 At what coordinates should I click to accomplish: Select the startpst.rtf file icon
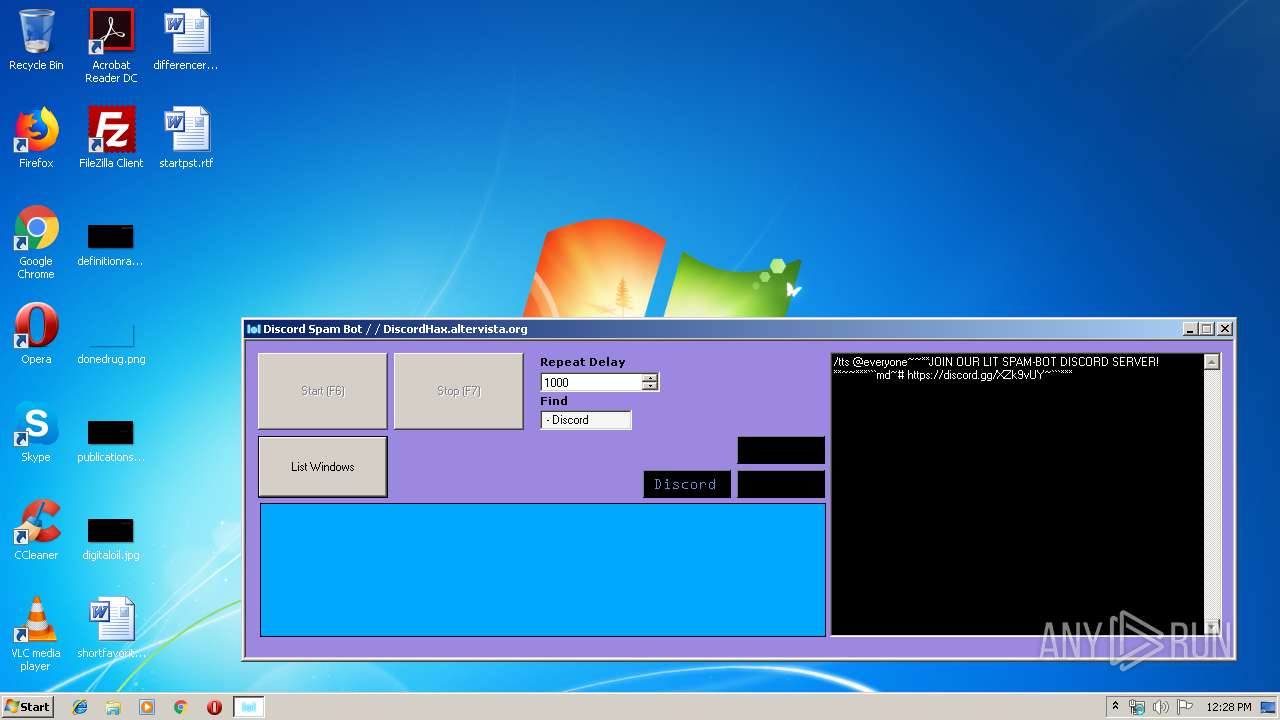click(186, 138)
